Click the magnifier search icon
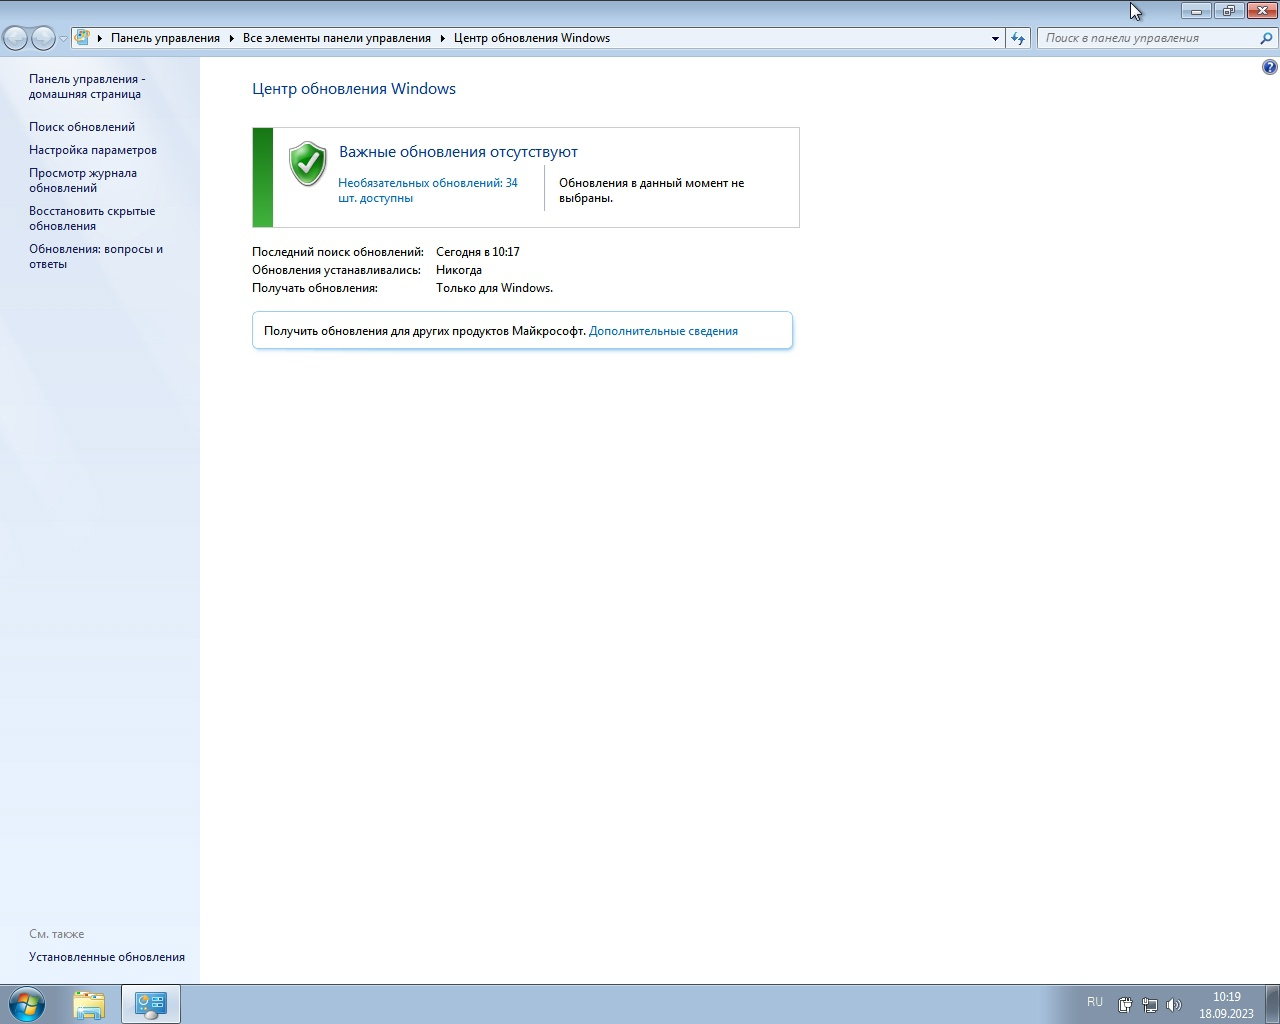The width and height of the screenshot is (1280, 1024). (1267, 38)
